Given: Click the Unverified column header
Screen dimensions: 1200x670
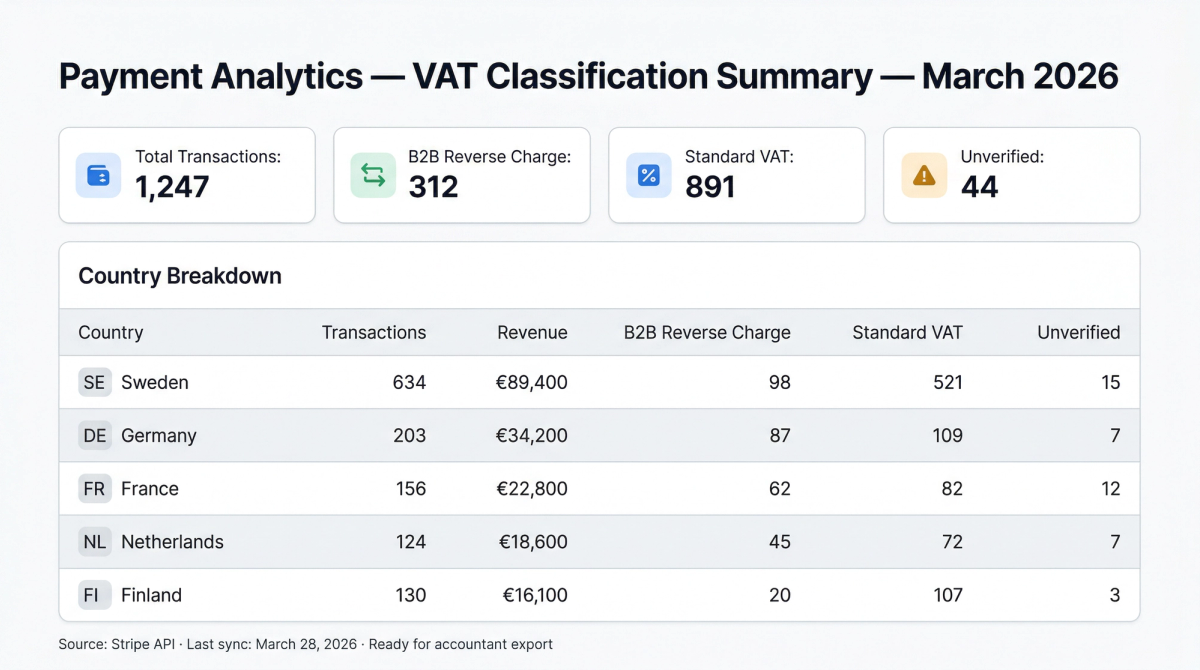Looking at the screenshot, I should click(x=1078, y=332).
